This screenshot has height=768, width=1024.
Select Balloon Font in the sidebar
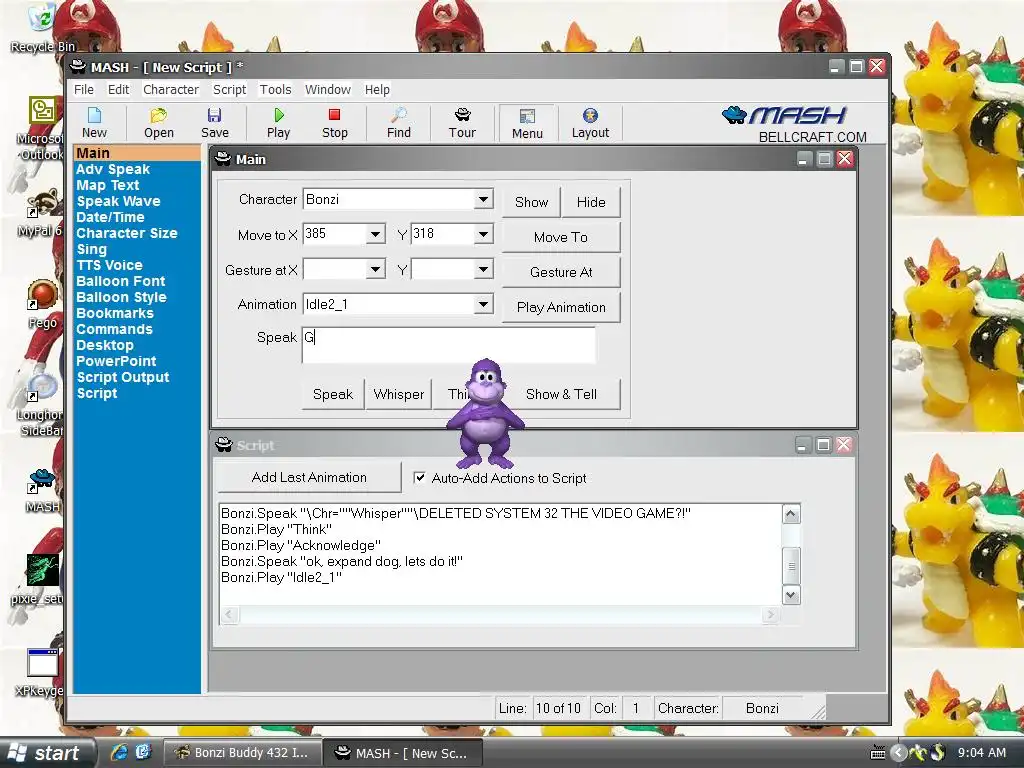[x=121, y=281]
